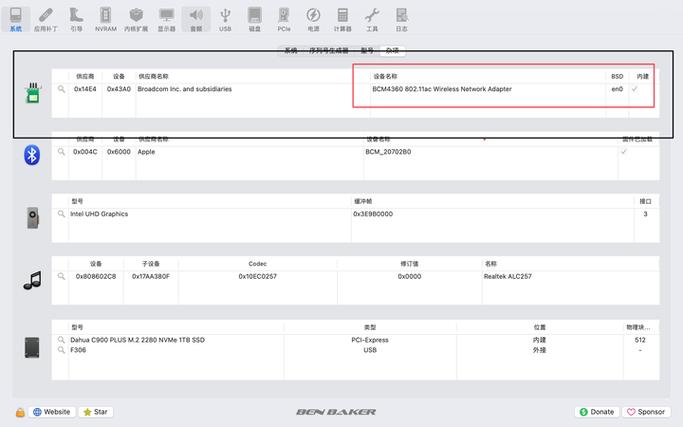Open the 显示器 Displays toolbar section
This screenshot has height=427, width=683.
coord(166,20)
